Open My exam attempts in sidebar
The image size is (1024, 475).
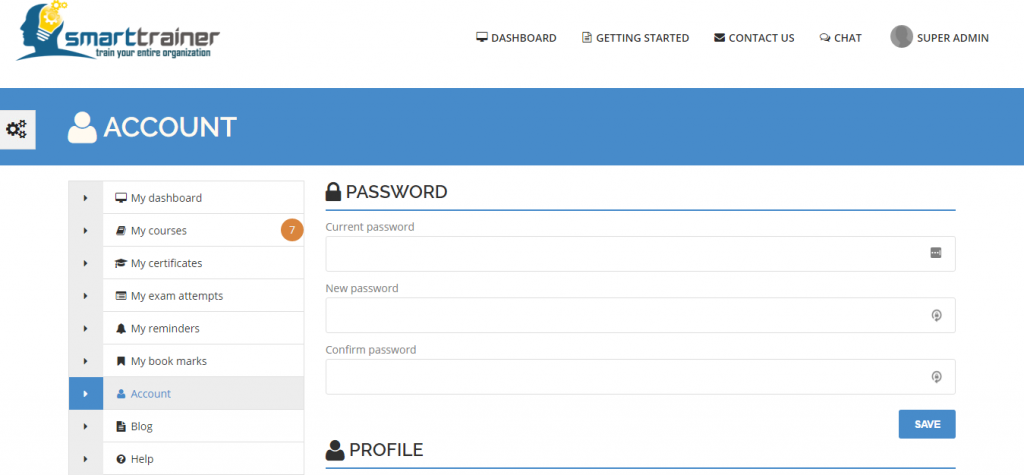(x=176, y=296)
